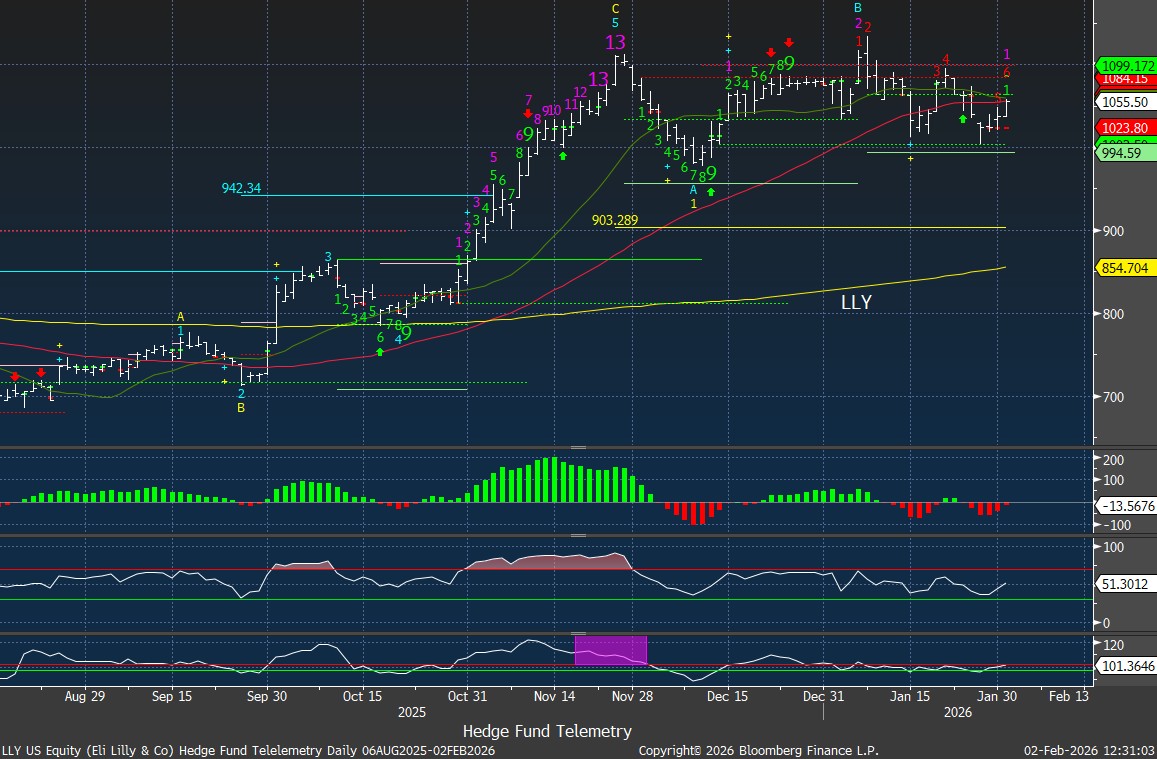Select yellow letter B below the September low
The width and height of the screenshot is (1157, 759).
tap(240, 408)
